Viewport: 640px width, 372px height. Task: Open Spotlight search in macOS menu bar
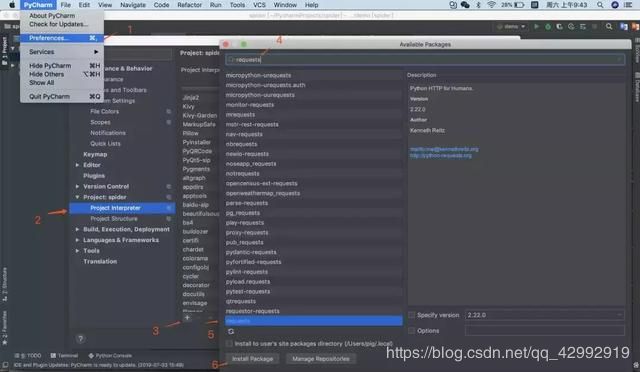coord(600,5)
